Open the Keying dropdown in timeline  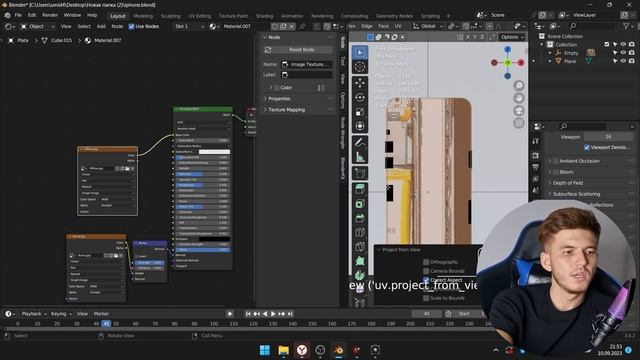pyautogui.click(x=61, y=314)
